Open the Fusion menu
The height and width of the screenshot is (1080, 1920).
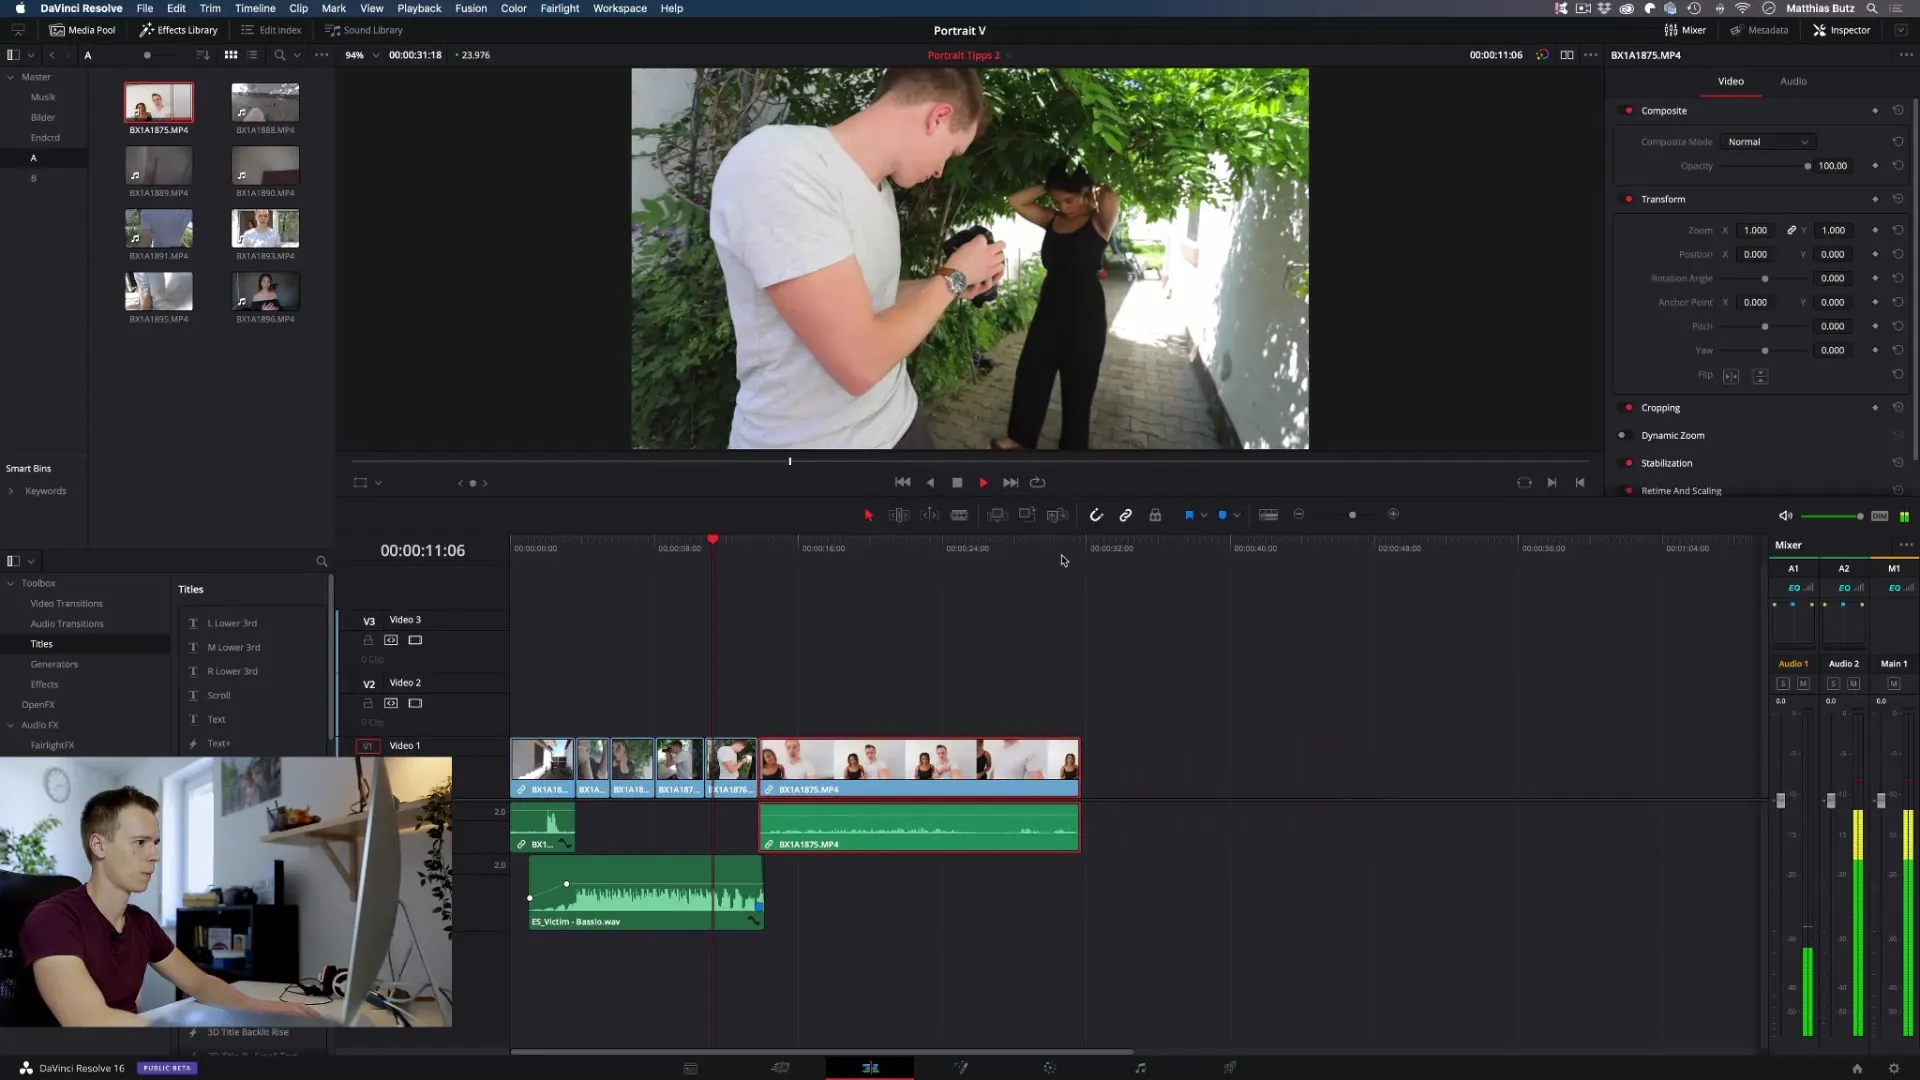[471, 8]
